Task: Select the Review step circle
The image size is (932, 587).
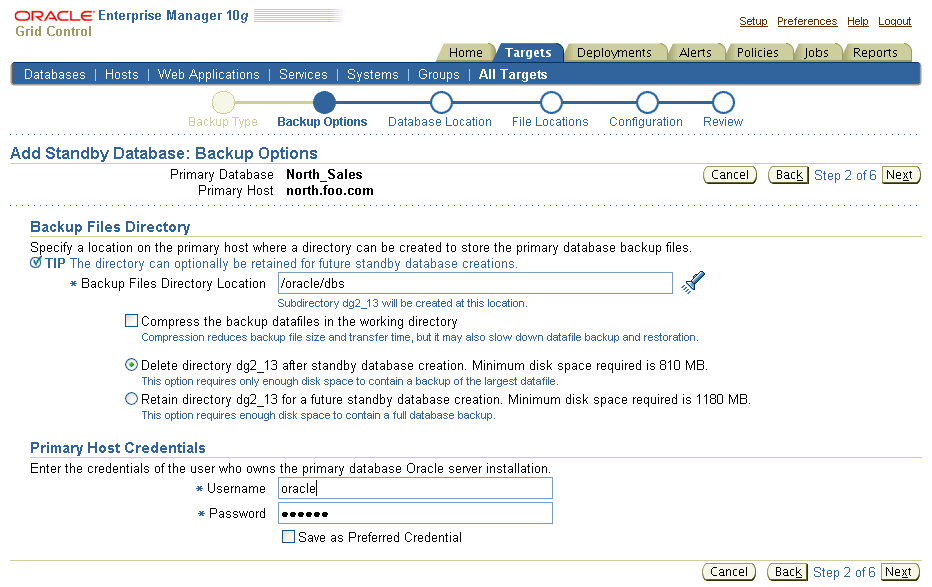Action: [x=722, y=101]
